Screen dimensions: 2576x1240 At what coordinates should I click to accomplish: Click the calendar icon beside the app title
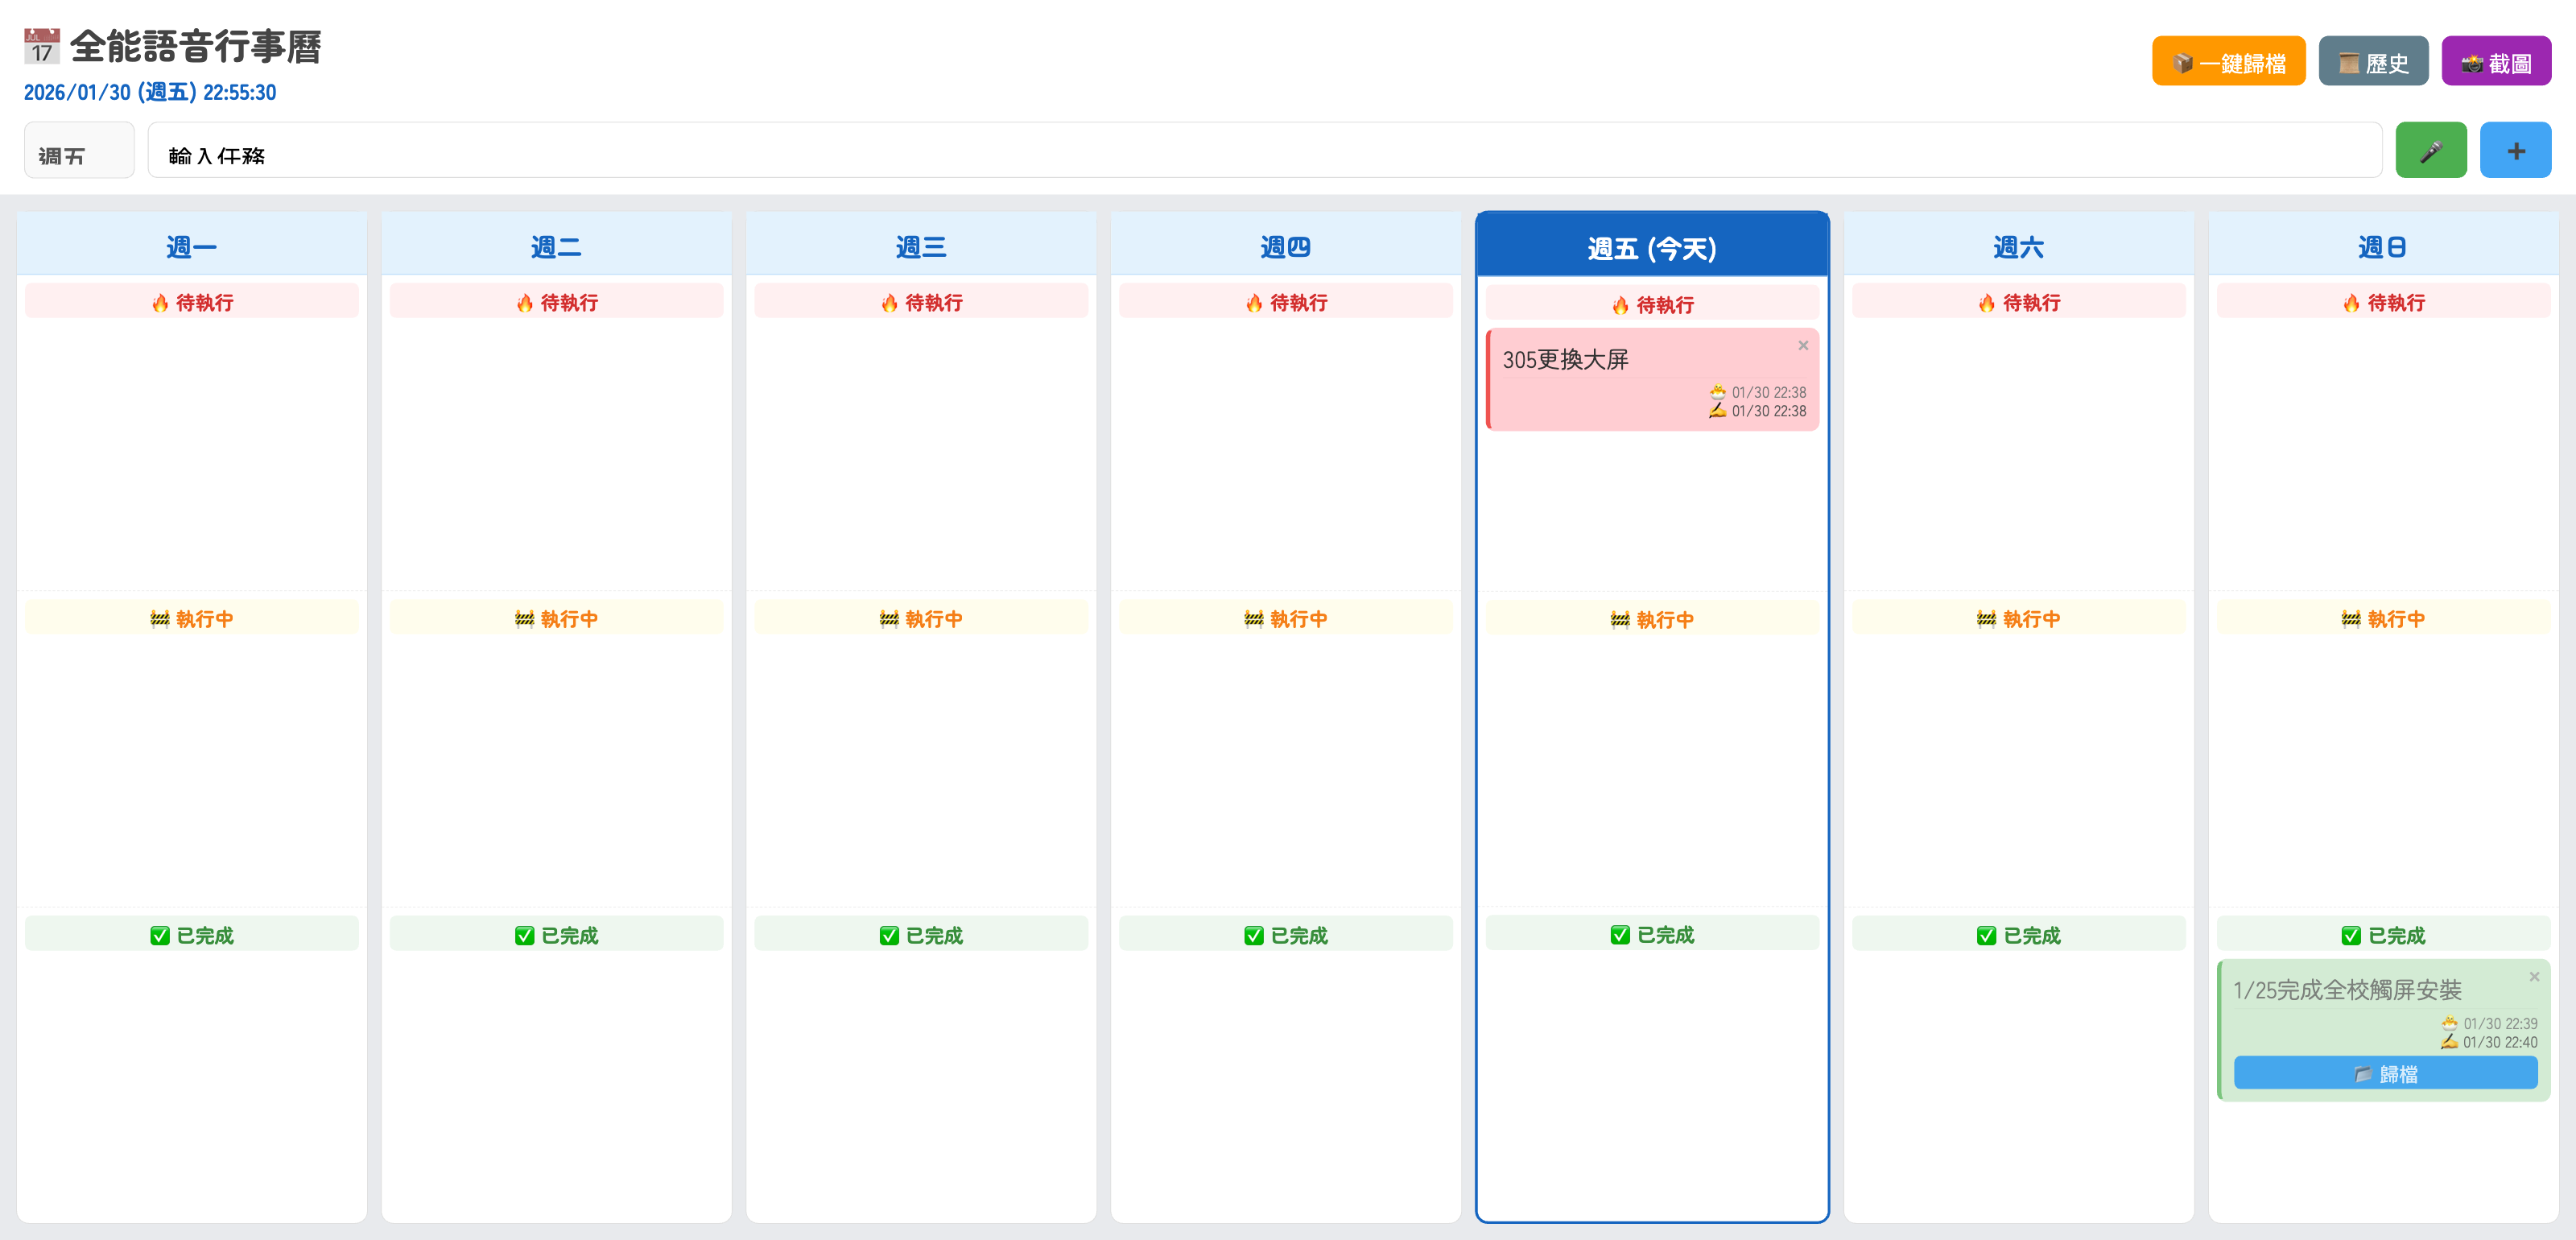tap(42, 46)
